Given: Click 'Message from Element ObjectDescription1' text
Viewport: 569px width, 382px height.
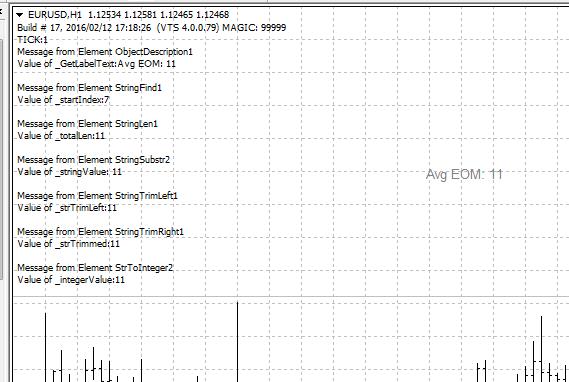Looking at the screenshot, I should (105, 52).
